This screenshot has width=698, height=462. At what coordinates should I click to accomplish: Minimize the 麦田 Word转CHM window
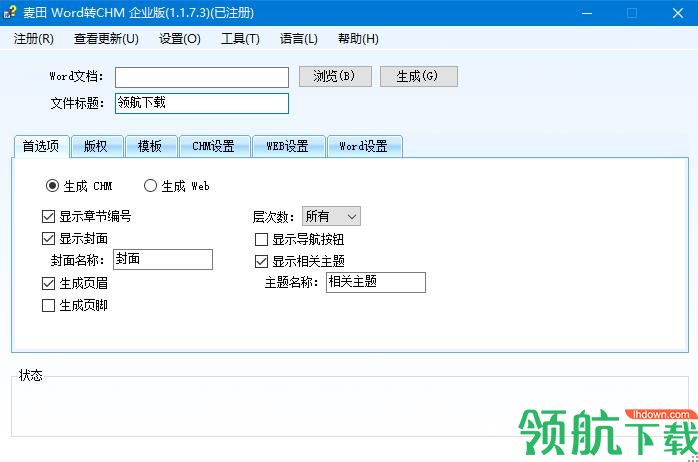coord(587,13)
